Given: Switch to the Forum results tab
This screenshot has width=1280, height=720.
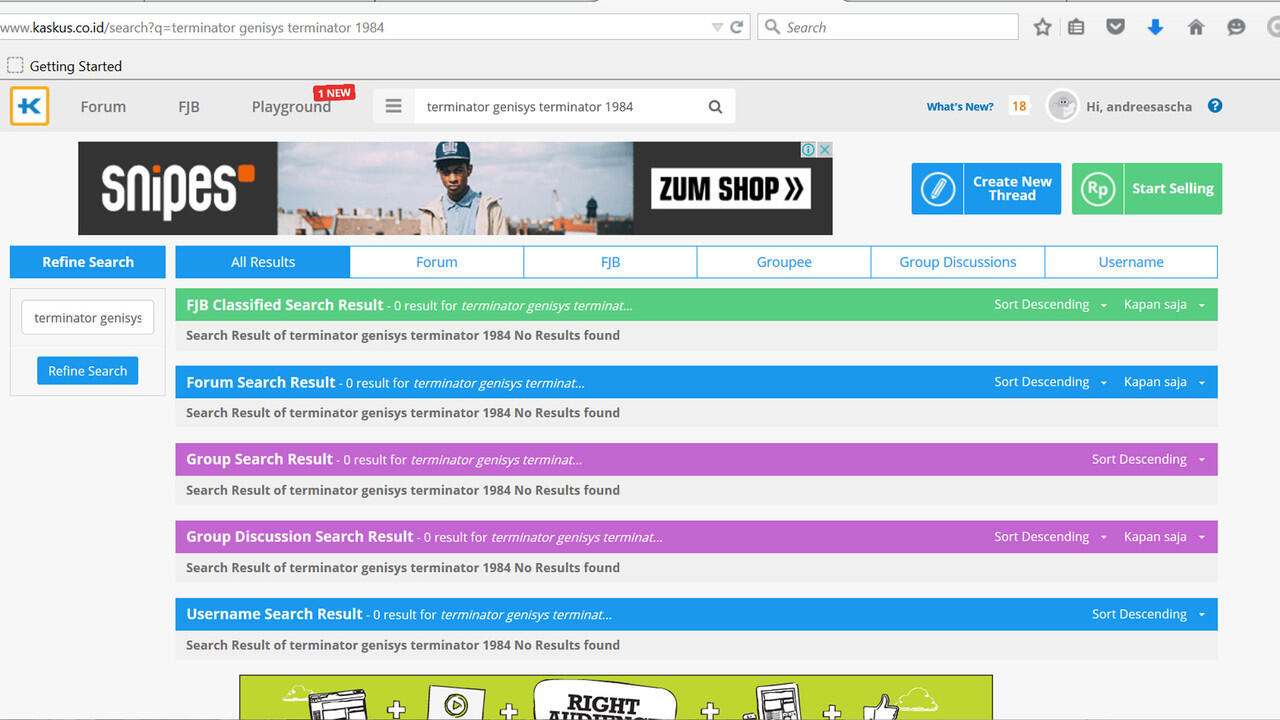Looking at the screenshot, I should pyautogui.click(x=437, y=262).
